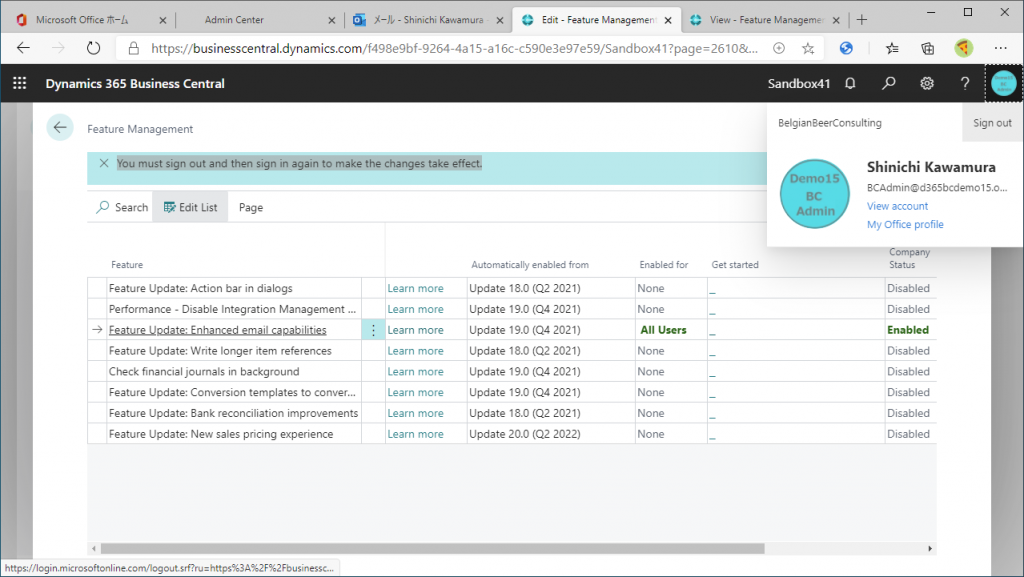Learn more about Bank reconciliation improvements
The width and height of the screenshot is (1024, 577).
(415, 414)
